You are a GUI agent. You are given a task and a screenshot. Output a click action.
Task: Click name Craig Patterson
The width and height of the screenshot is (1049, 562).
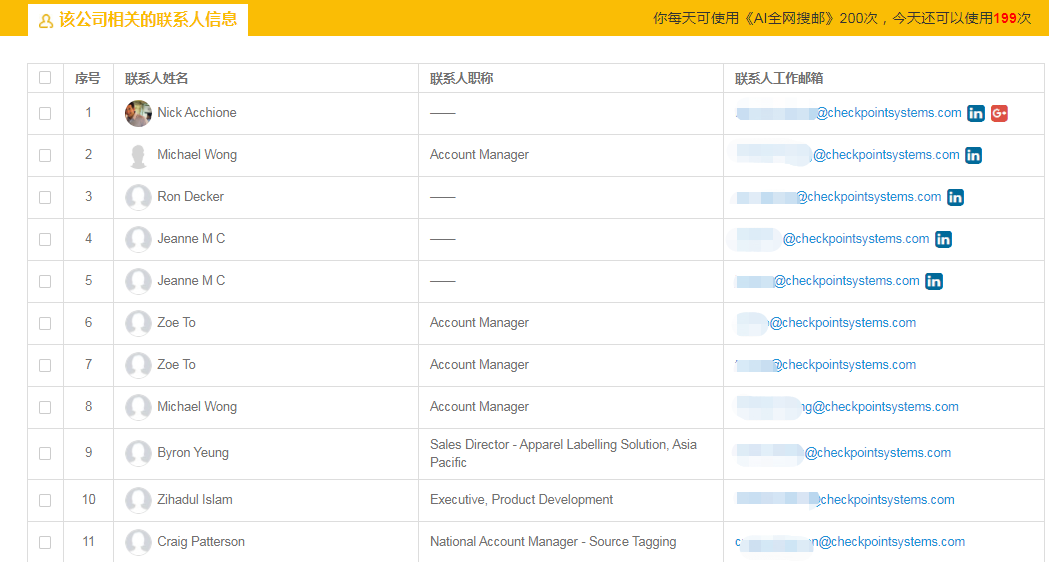[201, 542]
